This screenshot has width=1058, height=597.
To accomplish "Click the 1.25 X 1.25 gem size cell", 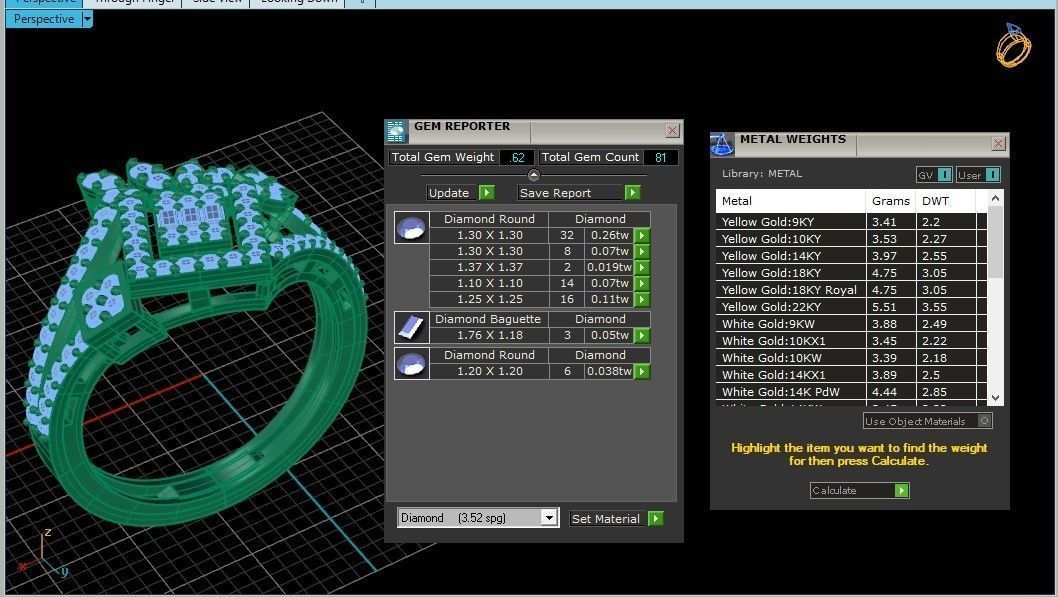I will [x=490, y=300].
